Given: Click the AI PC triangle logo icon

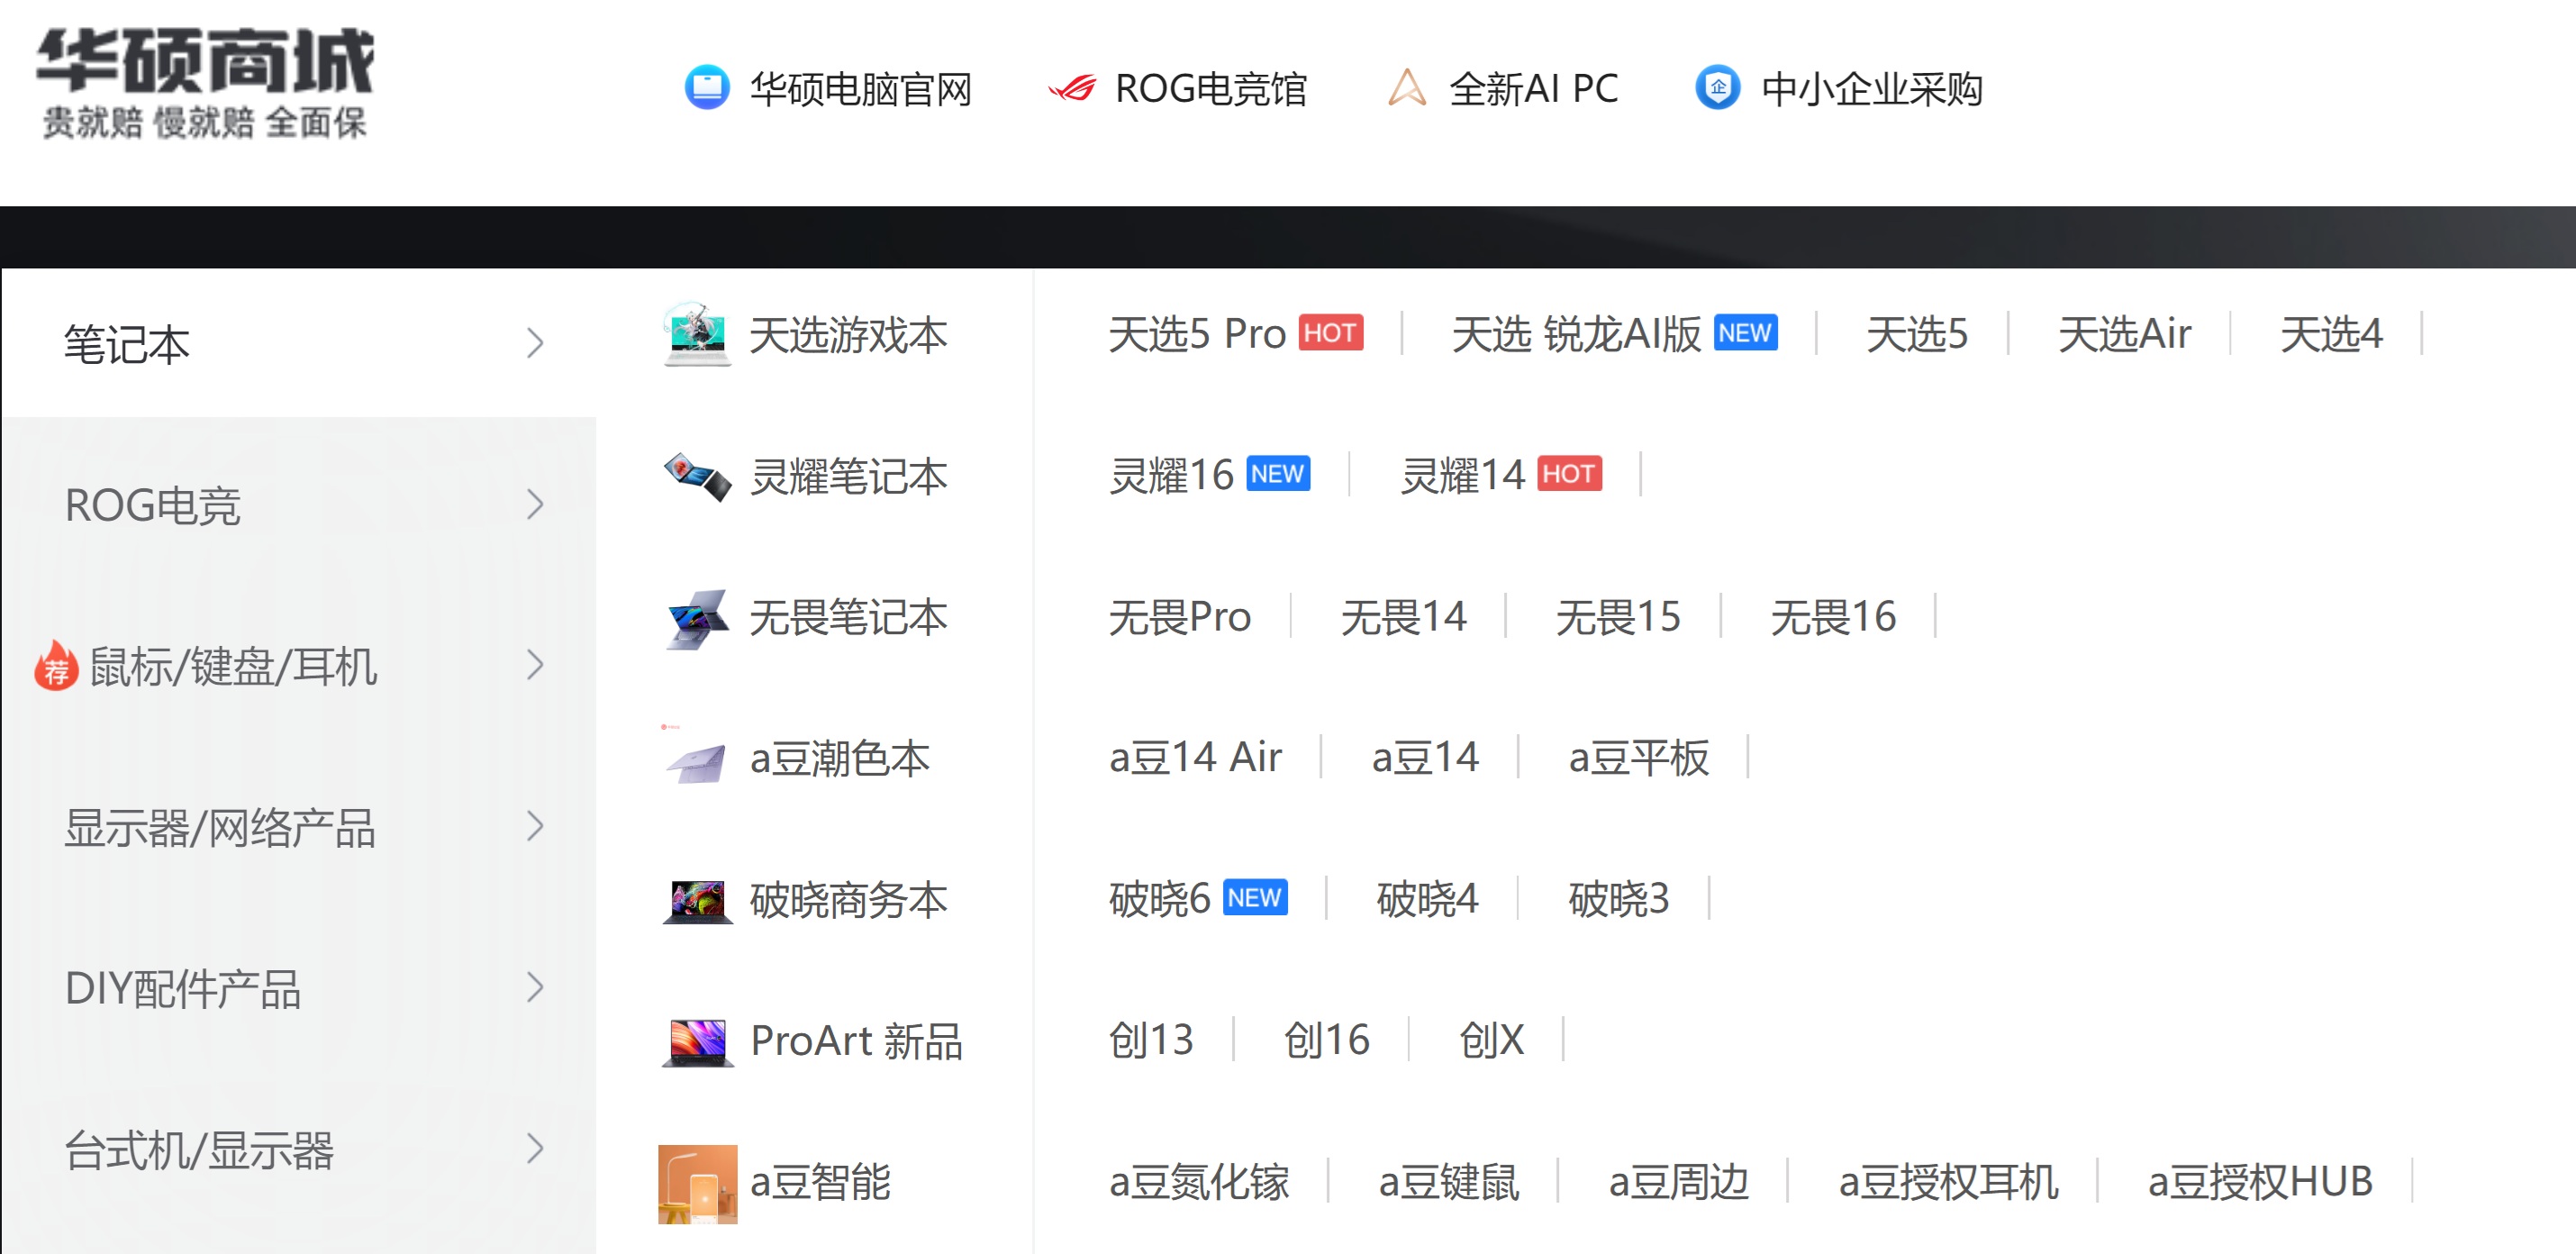Looking at the screenshot, I should click(x=1407, y=88).
